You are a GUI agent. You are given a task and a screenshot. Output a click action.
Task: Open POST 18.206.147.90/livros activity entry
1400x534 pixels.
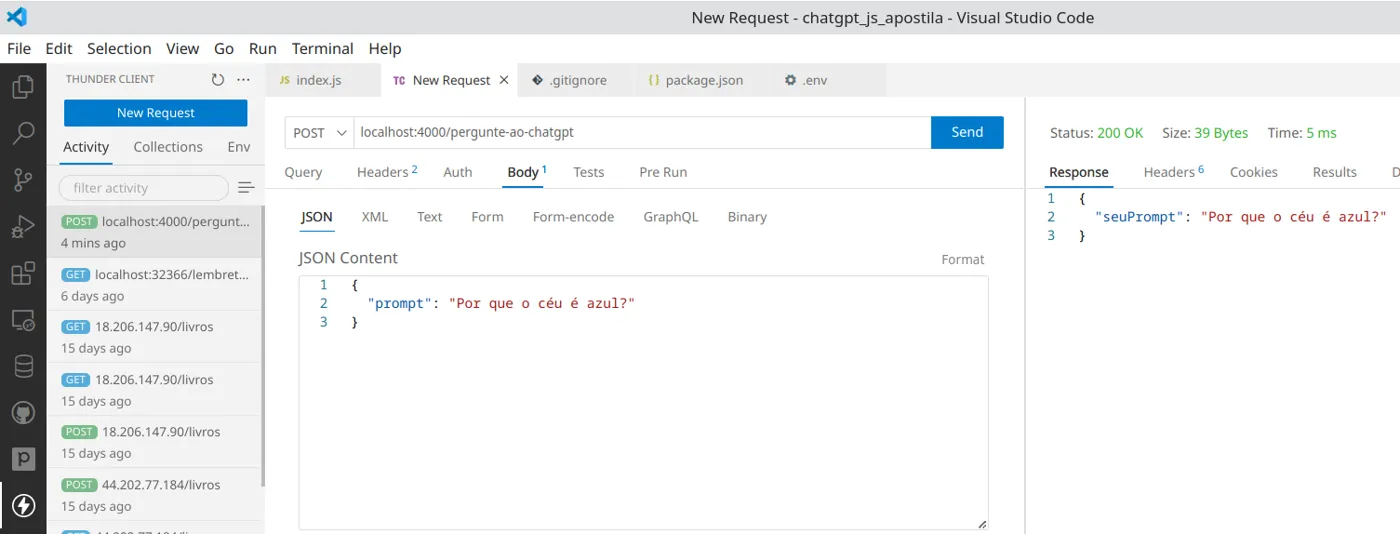pos(153,442)
